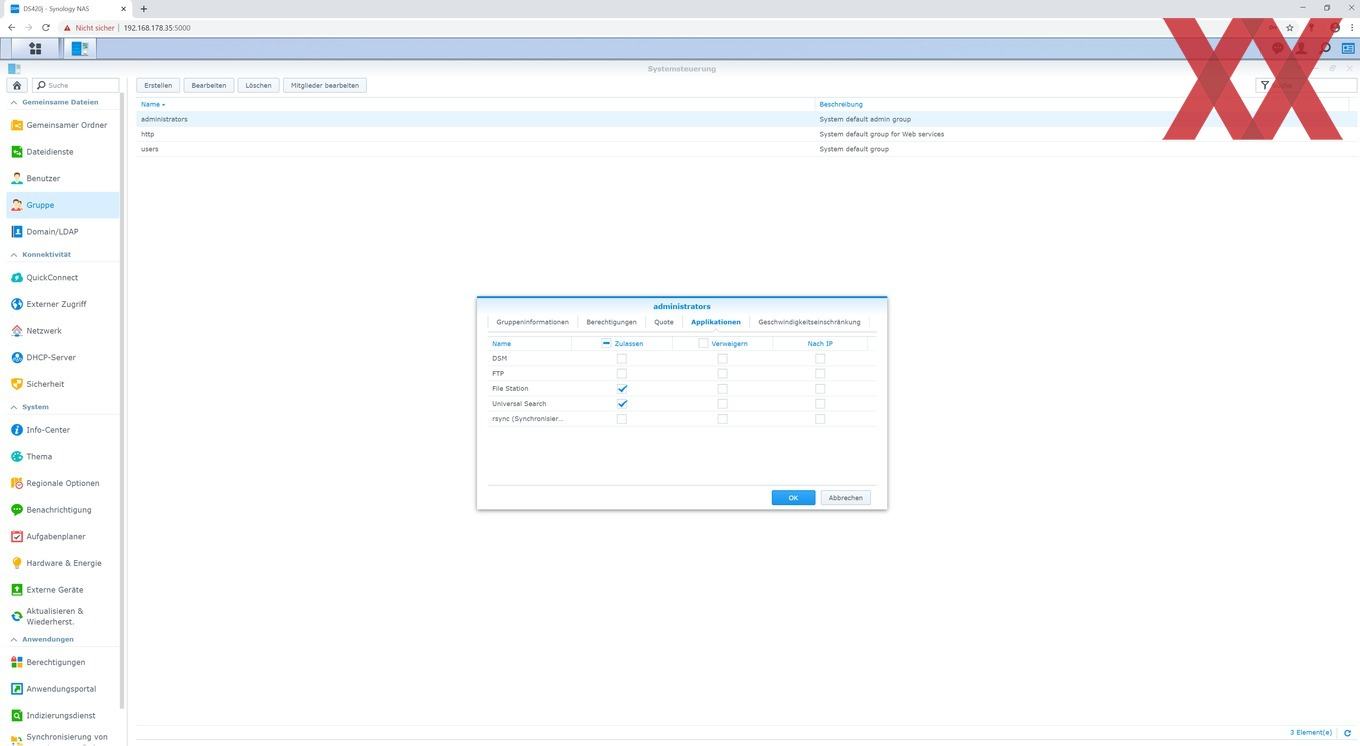Open the DSM widgets panel icon
Screen dimensions: 1360x746
pyautogui.click(x=1348, y=48)
